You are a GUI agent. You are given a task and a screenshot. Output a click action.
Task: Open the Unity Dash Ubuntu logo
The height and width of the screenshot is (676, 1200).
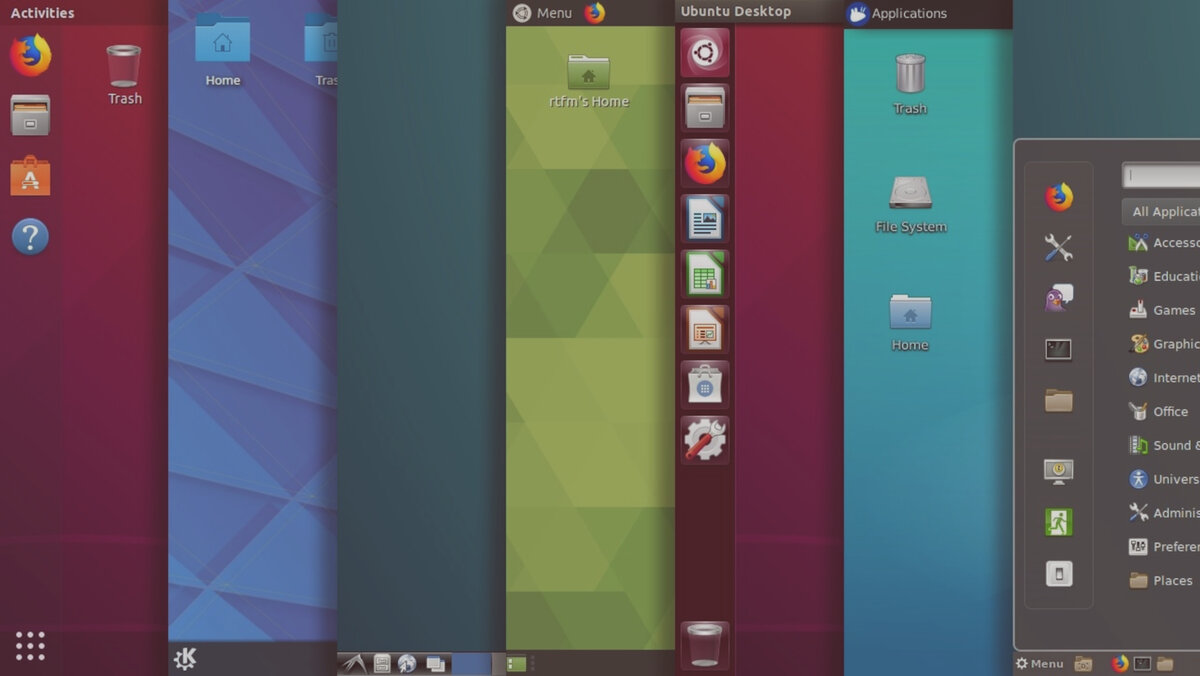[x=705, y=52]
